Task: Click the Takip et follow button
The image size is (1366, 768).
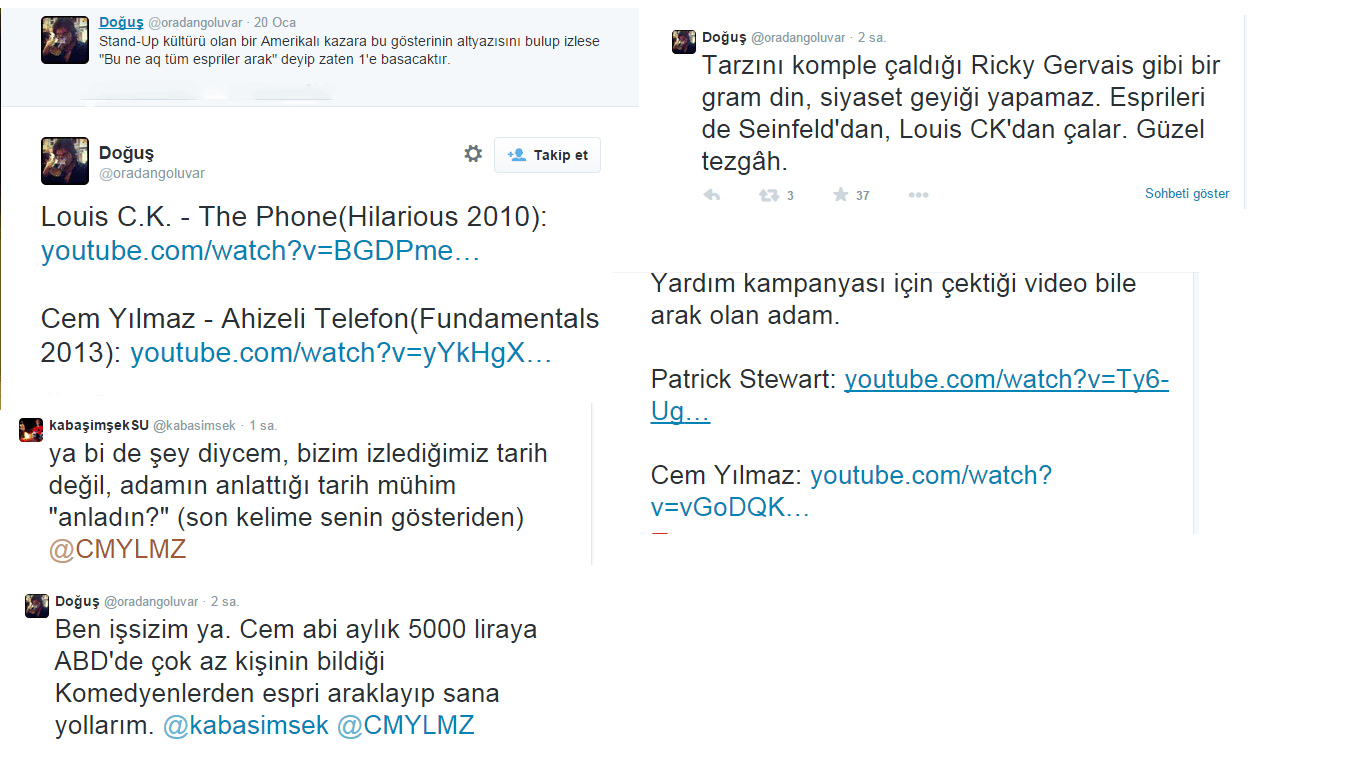Action: [548, 155]
